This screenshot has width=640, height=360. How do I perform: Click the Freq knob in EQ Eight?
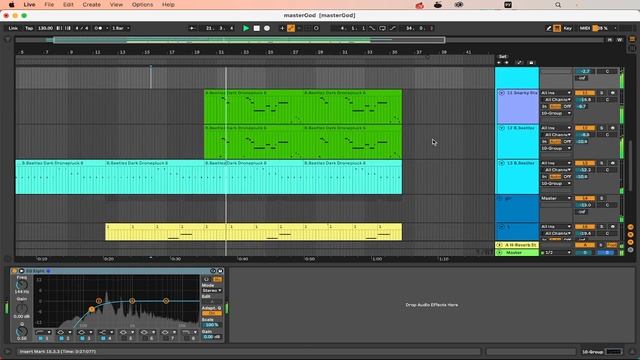pyautogui.click(x=22, y=284)
